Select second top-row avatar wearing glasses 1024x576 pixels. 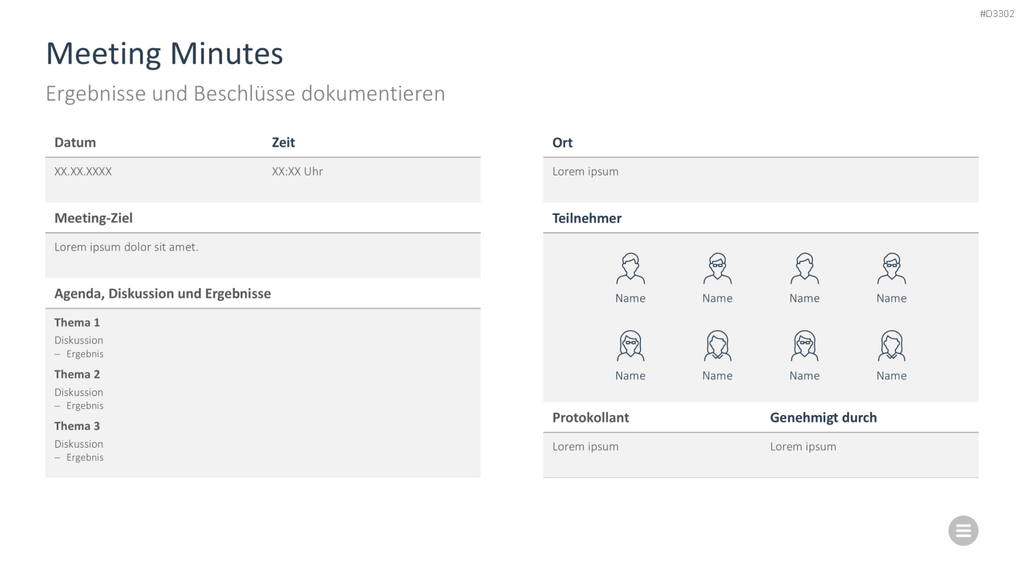click(717, 268)
